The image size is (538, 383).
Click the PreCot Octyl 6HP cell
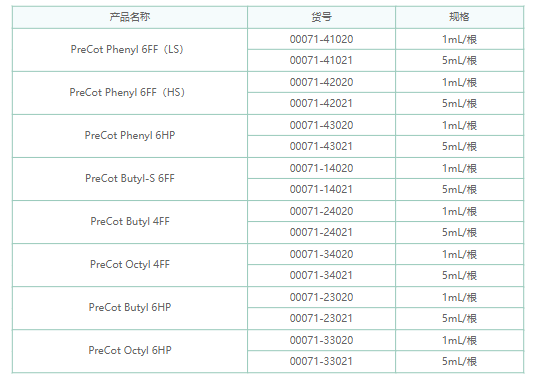tap(130, 350)
